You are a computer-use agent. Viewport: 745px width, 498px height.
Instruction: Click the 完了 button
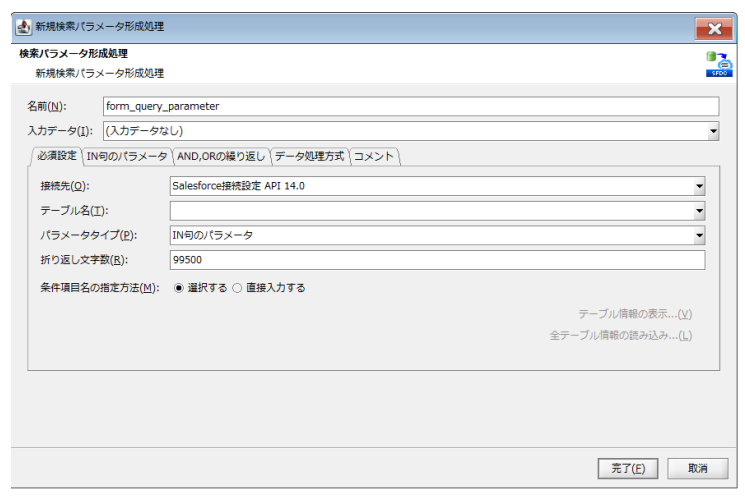coord(627,468)
